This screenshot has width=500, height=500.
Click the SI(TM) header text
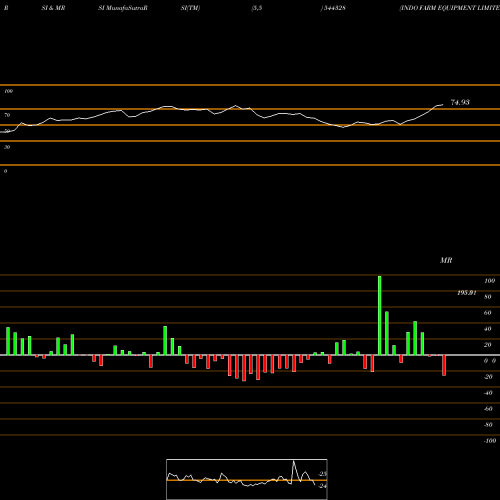coord(190,8)
